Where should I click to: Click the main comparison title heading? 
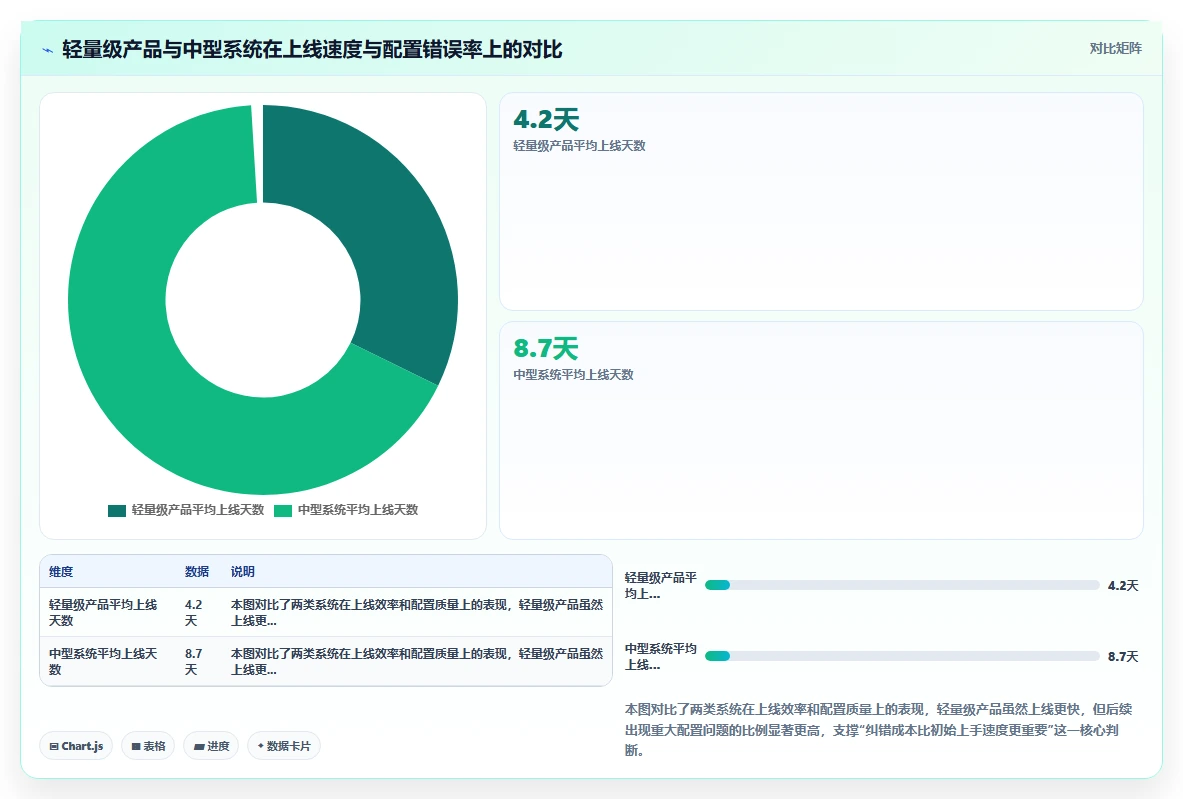tap(312, 50)
